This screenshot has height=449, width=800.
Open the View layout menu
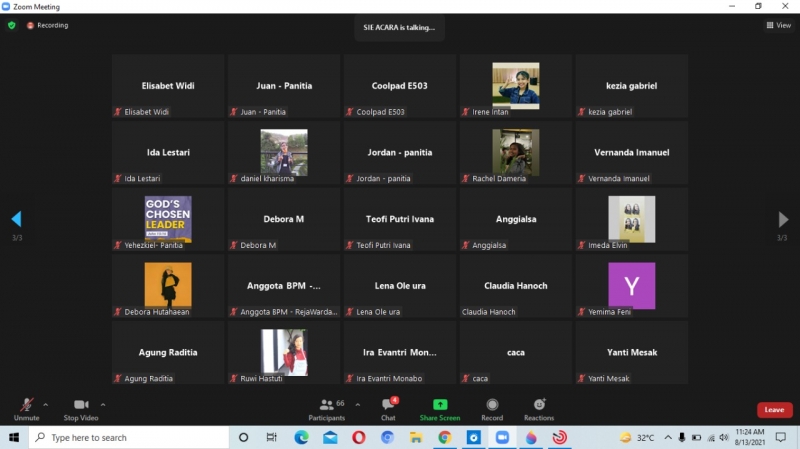778,25
